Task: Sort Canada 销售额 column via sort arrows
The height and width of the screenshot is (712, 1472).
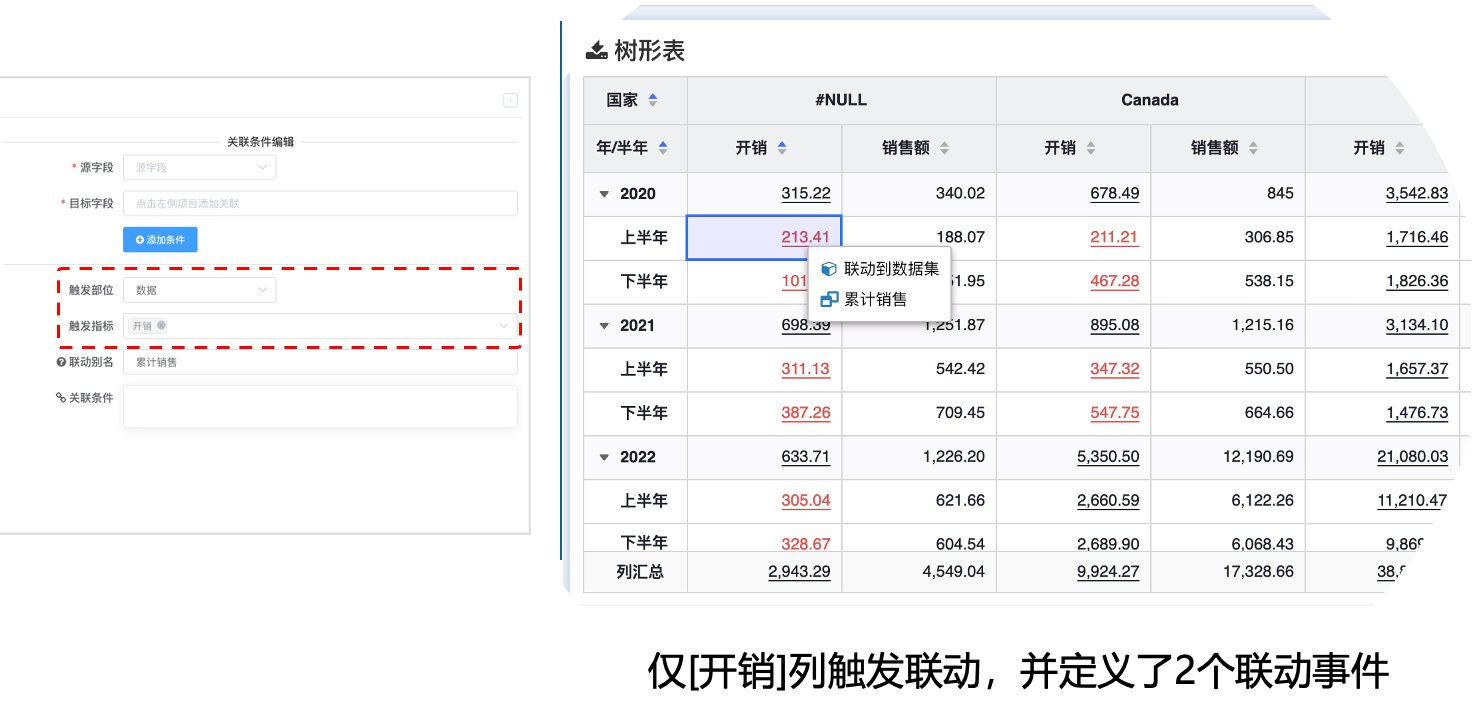Action: coord(1253,148)
